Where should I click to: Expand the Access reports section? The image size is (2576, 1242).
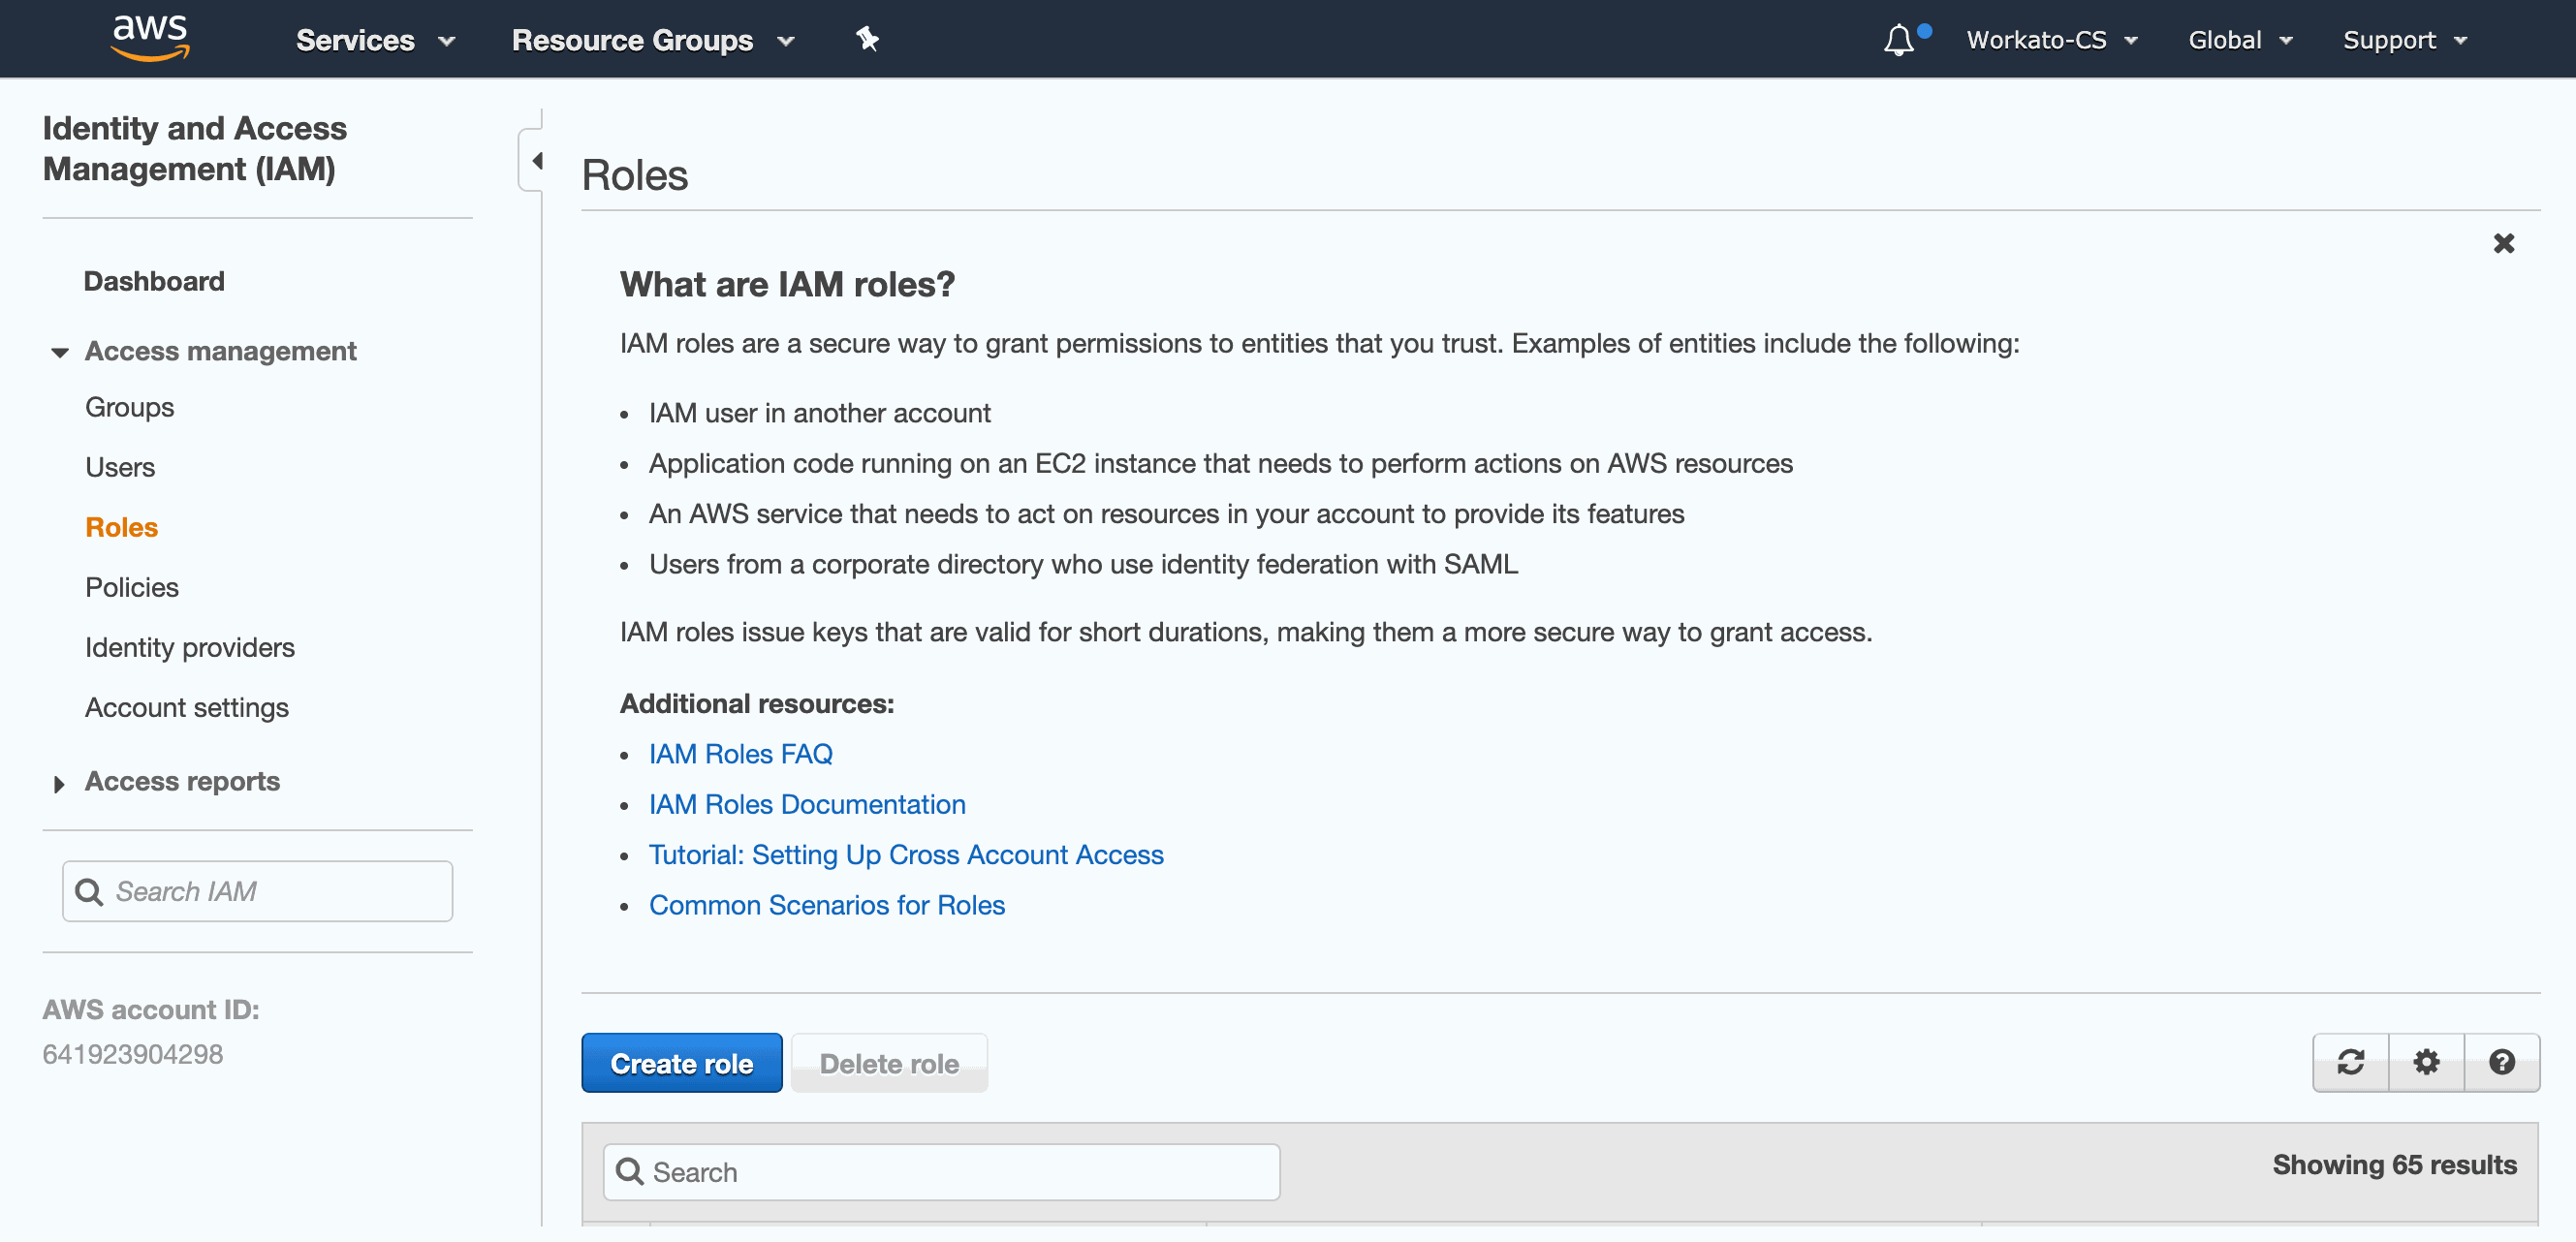(x=60, y=783)
